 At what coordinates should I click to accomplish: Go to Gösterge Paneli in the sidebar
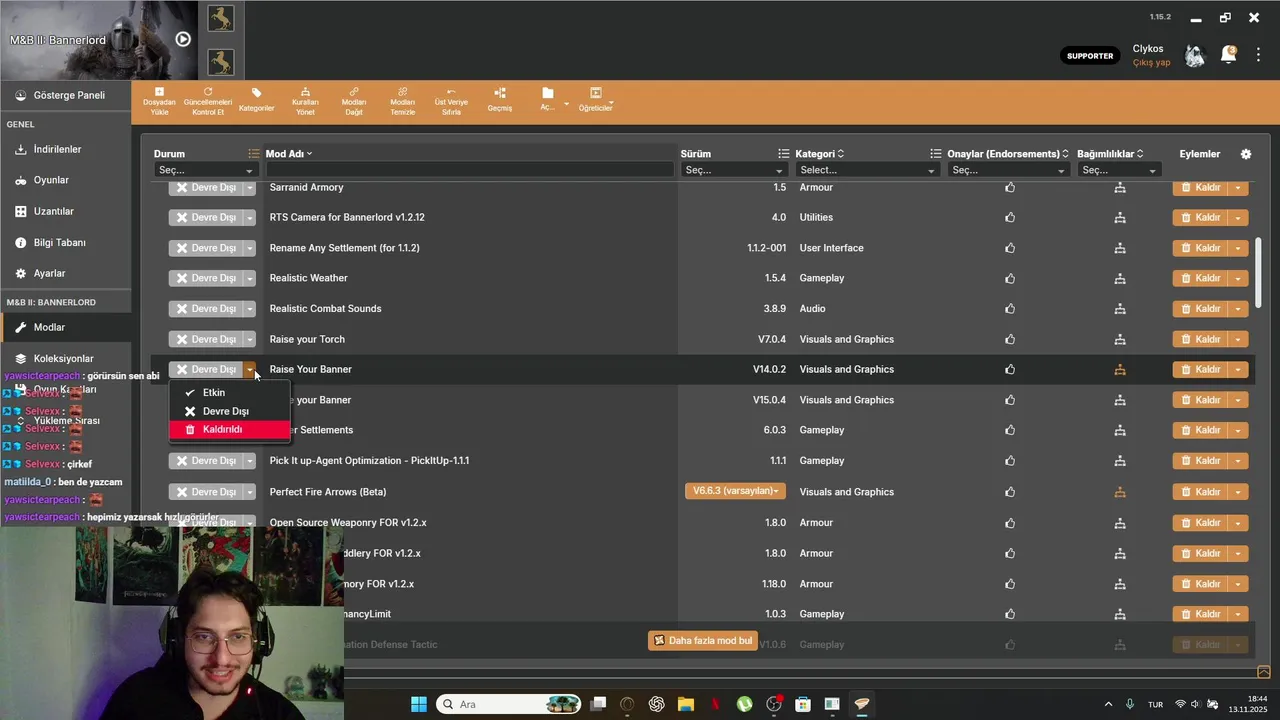tap(65, 95)
